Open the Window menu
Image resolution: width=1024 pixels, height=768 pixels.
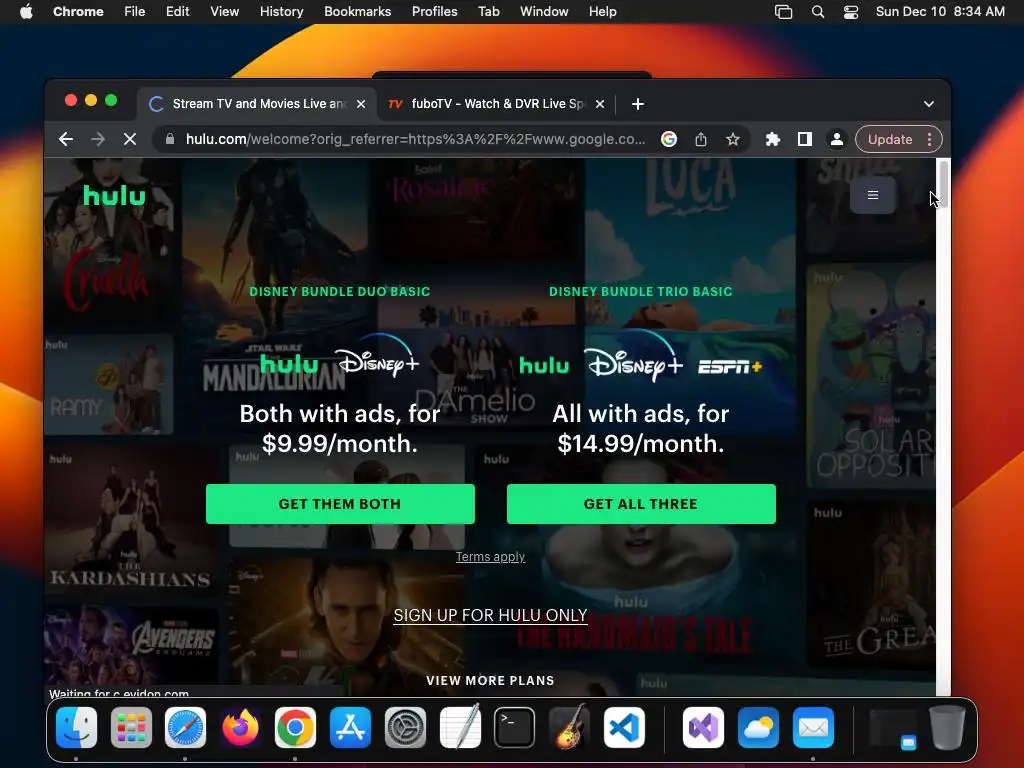coord(544,12)
